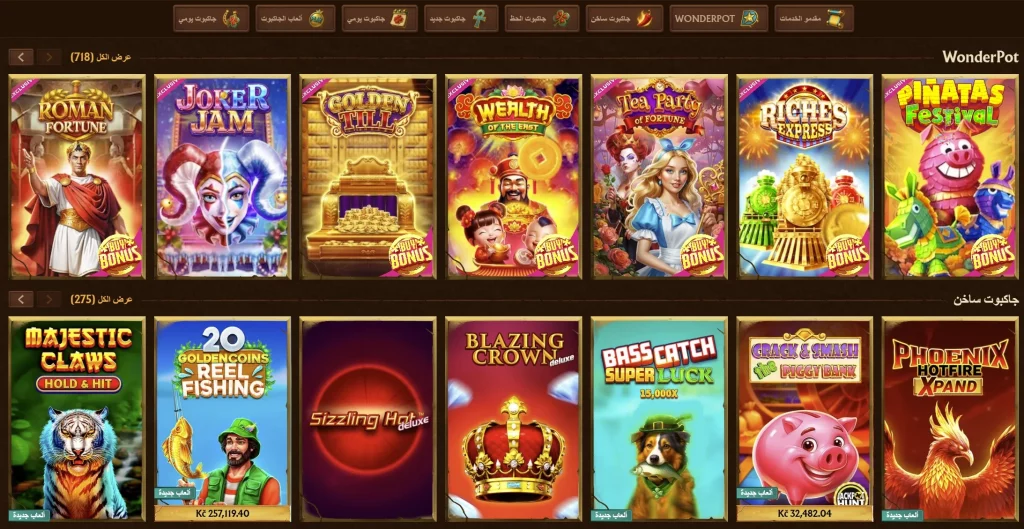Click the Buy Bonus badge on Riches Express
The height and width of the screenshot is (529, 1024).
(x=847, y=255)
